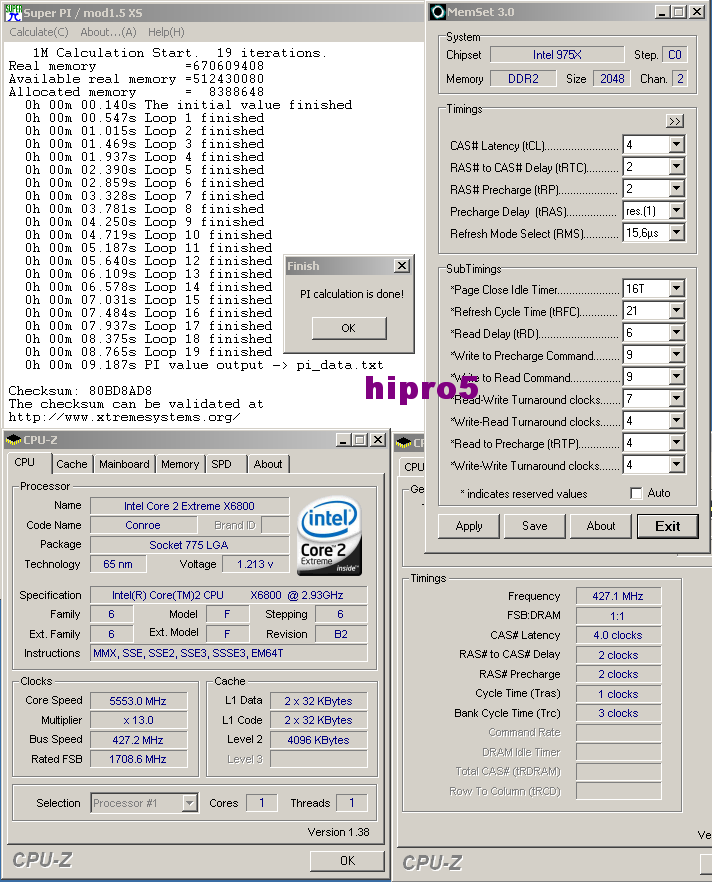This screenshot has width=712, height=882.
Task: Close the CPU-Z window
Action: click(x=377, y=440)
